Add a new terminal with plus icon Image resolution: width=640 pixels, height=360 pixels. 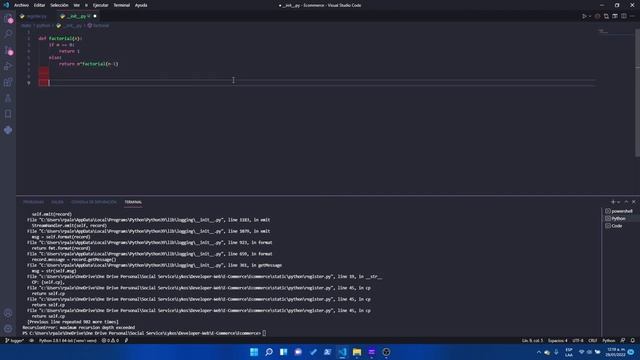coord(613,202)
